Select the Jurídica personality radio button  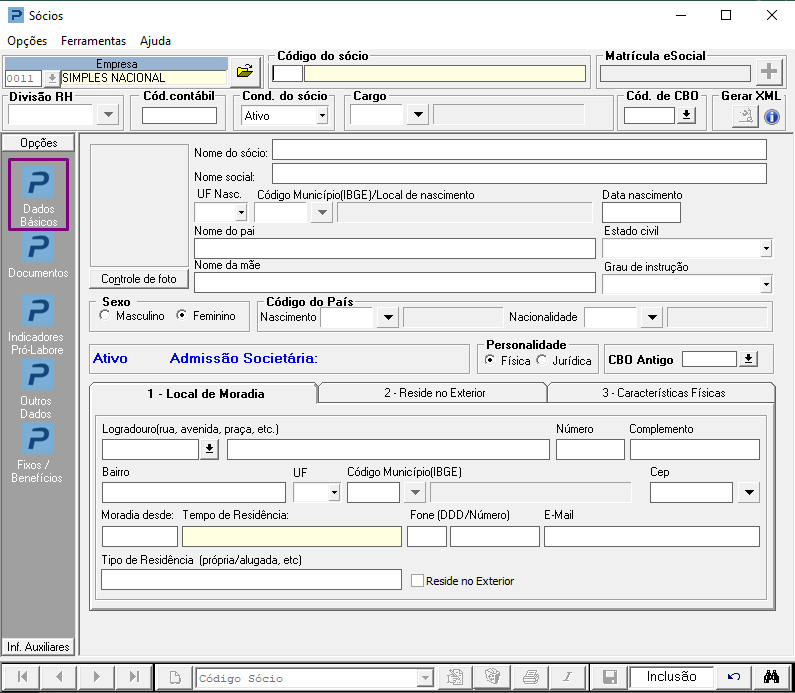click(x=541, y=360)
